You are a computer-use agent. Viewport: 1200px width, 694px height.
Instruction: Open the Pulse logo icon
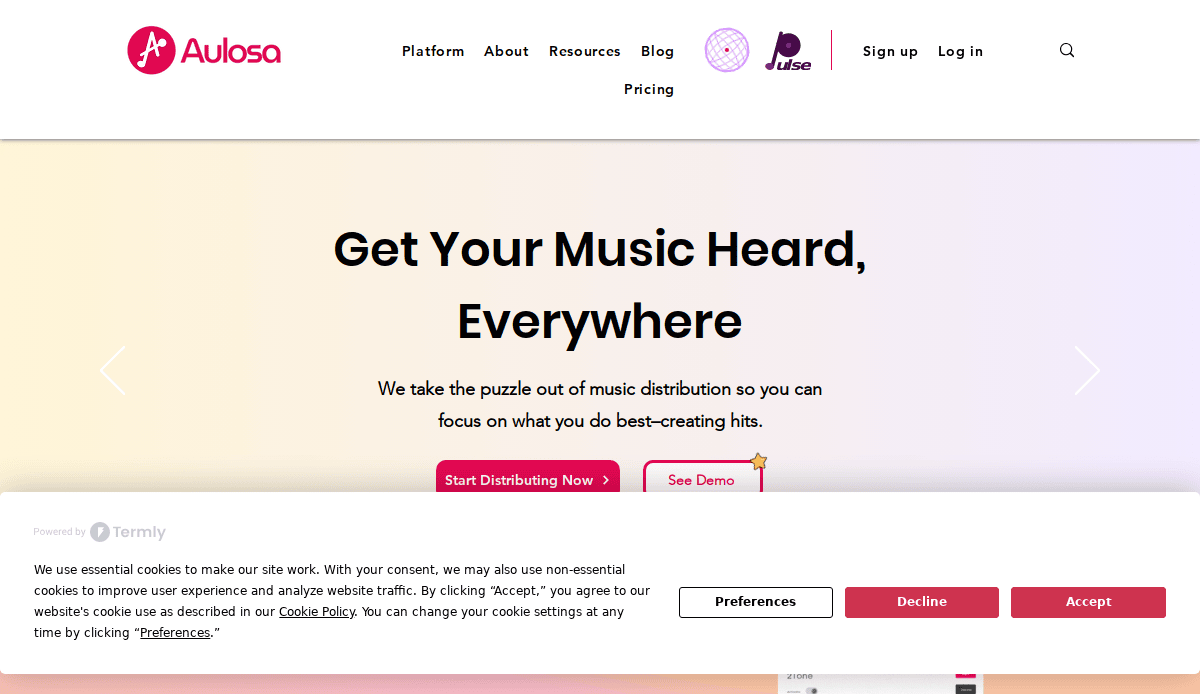point(788,51)
